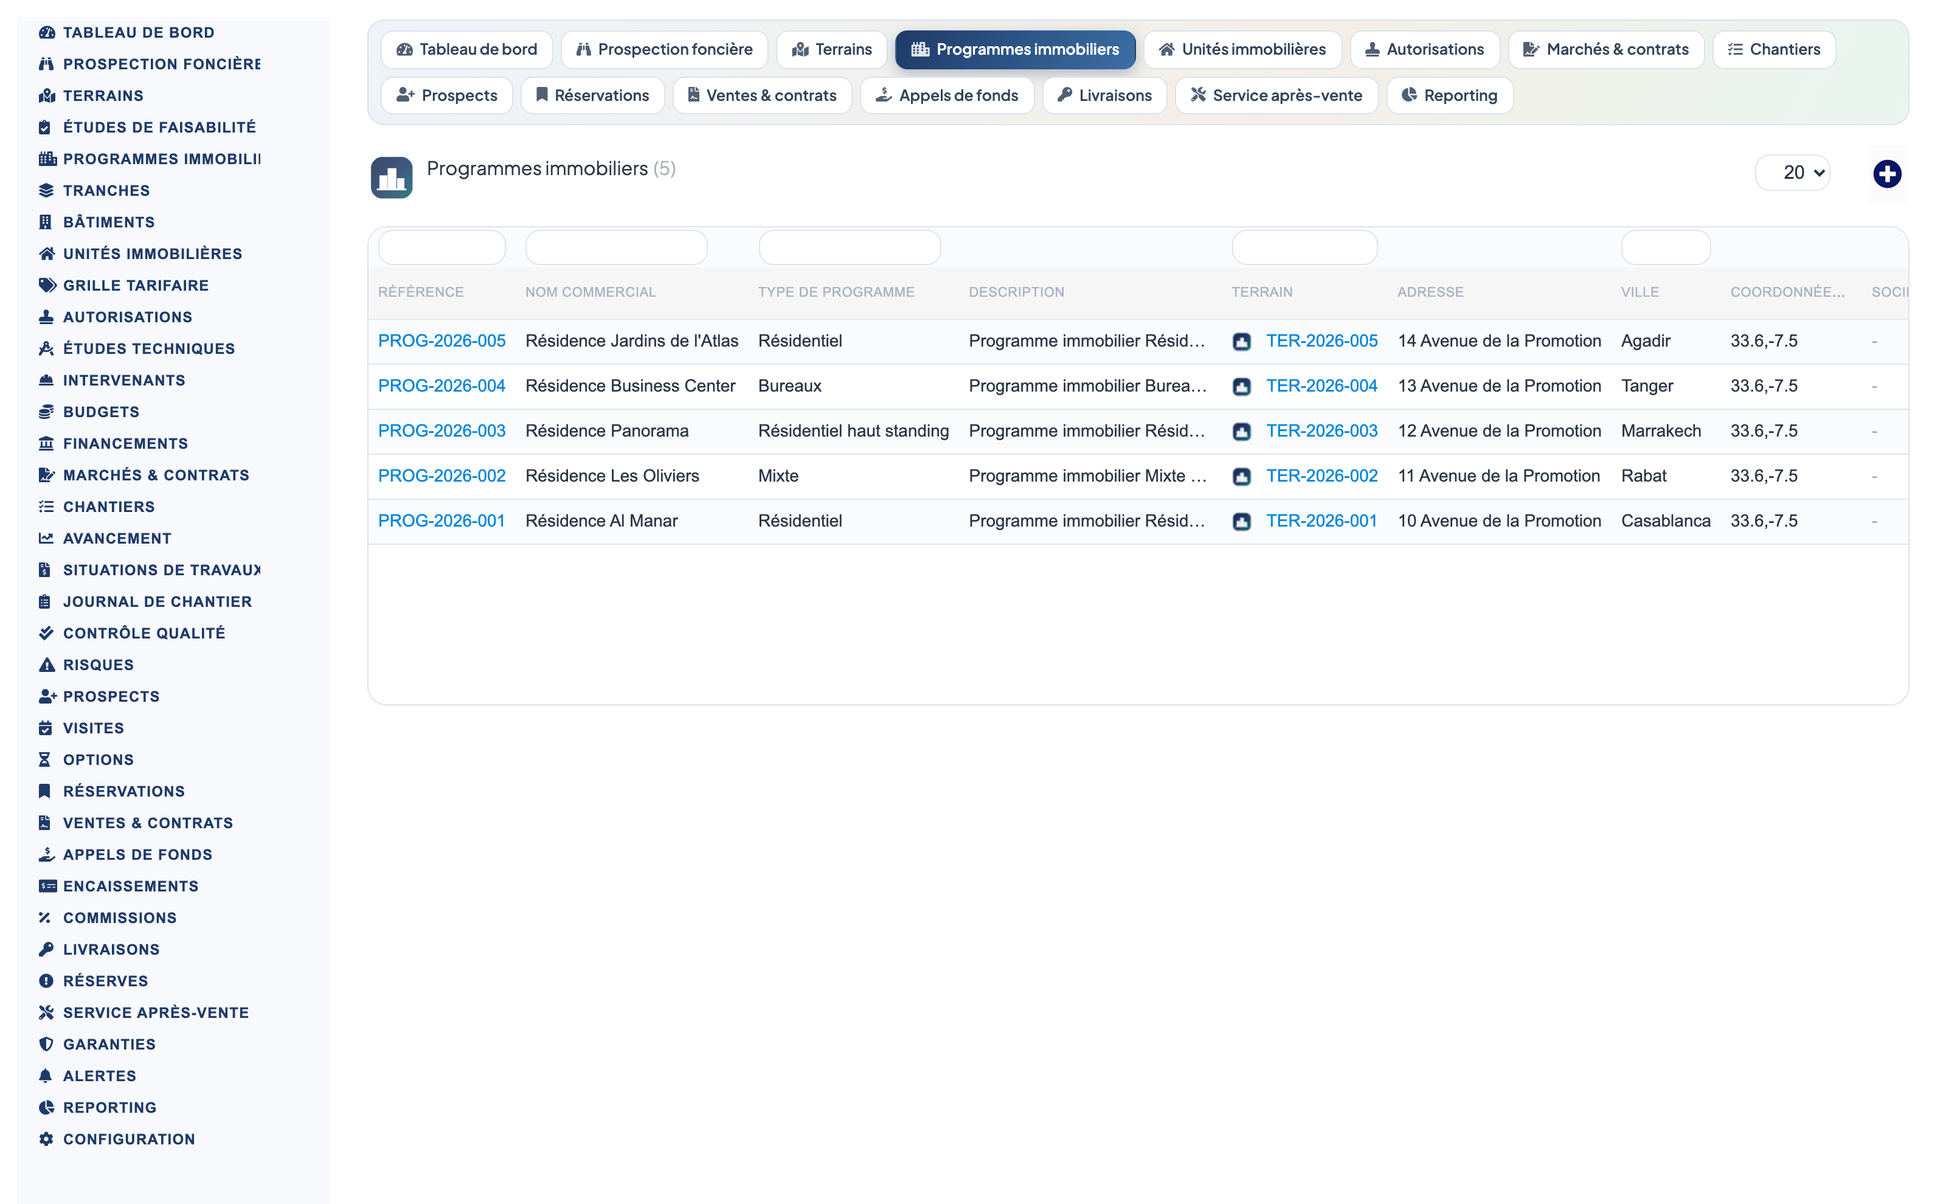
Task: Click the Bâtiments building icon in sidebar
Action: coord(45,222)
